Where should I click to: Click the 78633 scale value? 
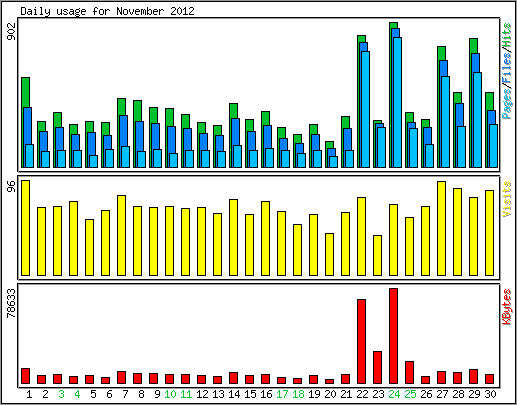click(x=11, y=303)
